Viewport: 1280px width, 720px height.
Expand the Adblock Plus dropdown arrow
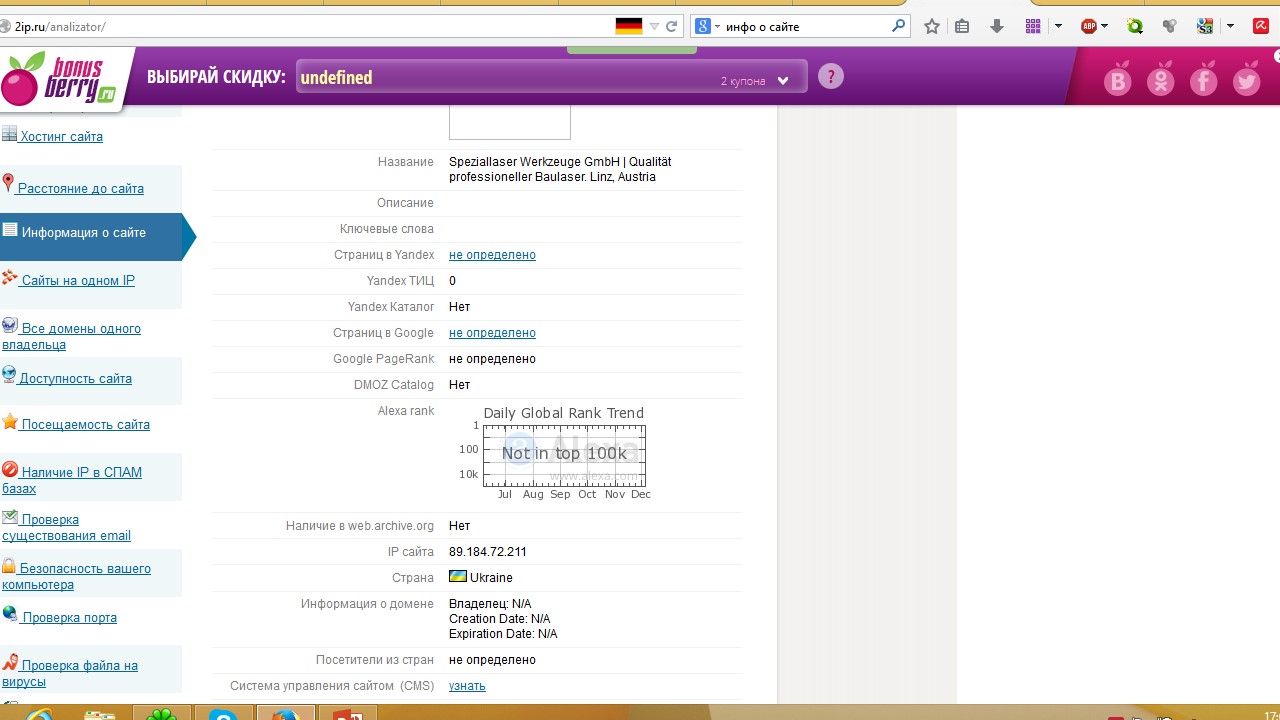1105,27
